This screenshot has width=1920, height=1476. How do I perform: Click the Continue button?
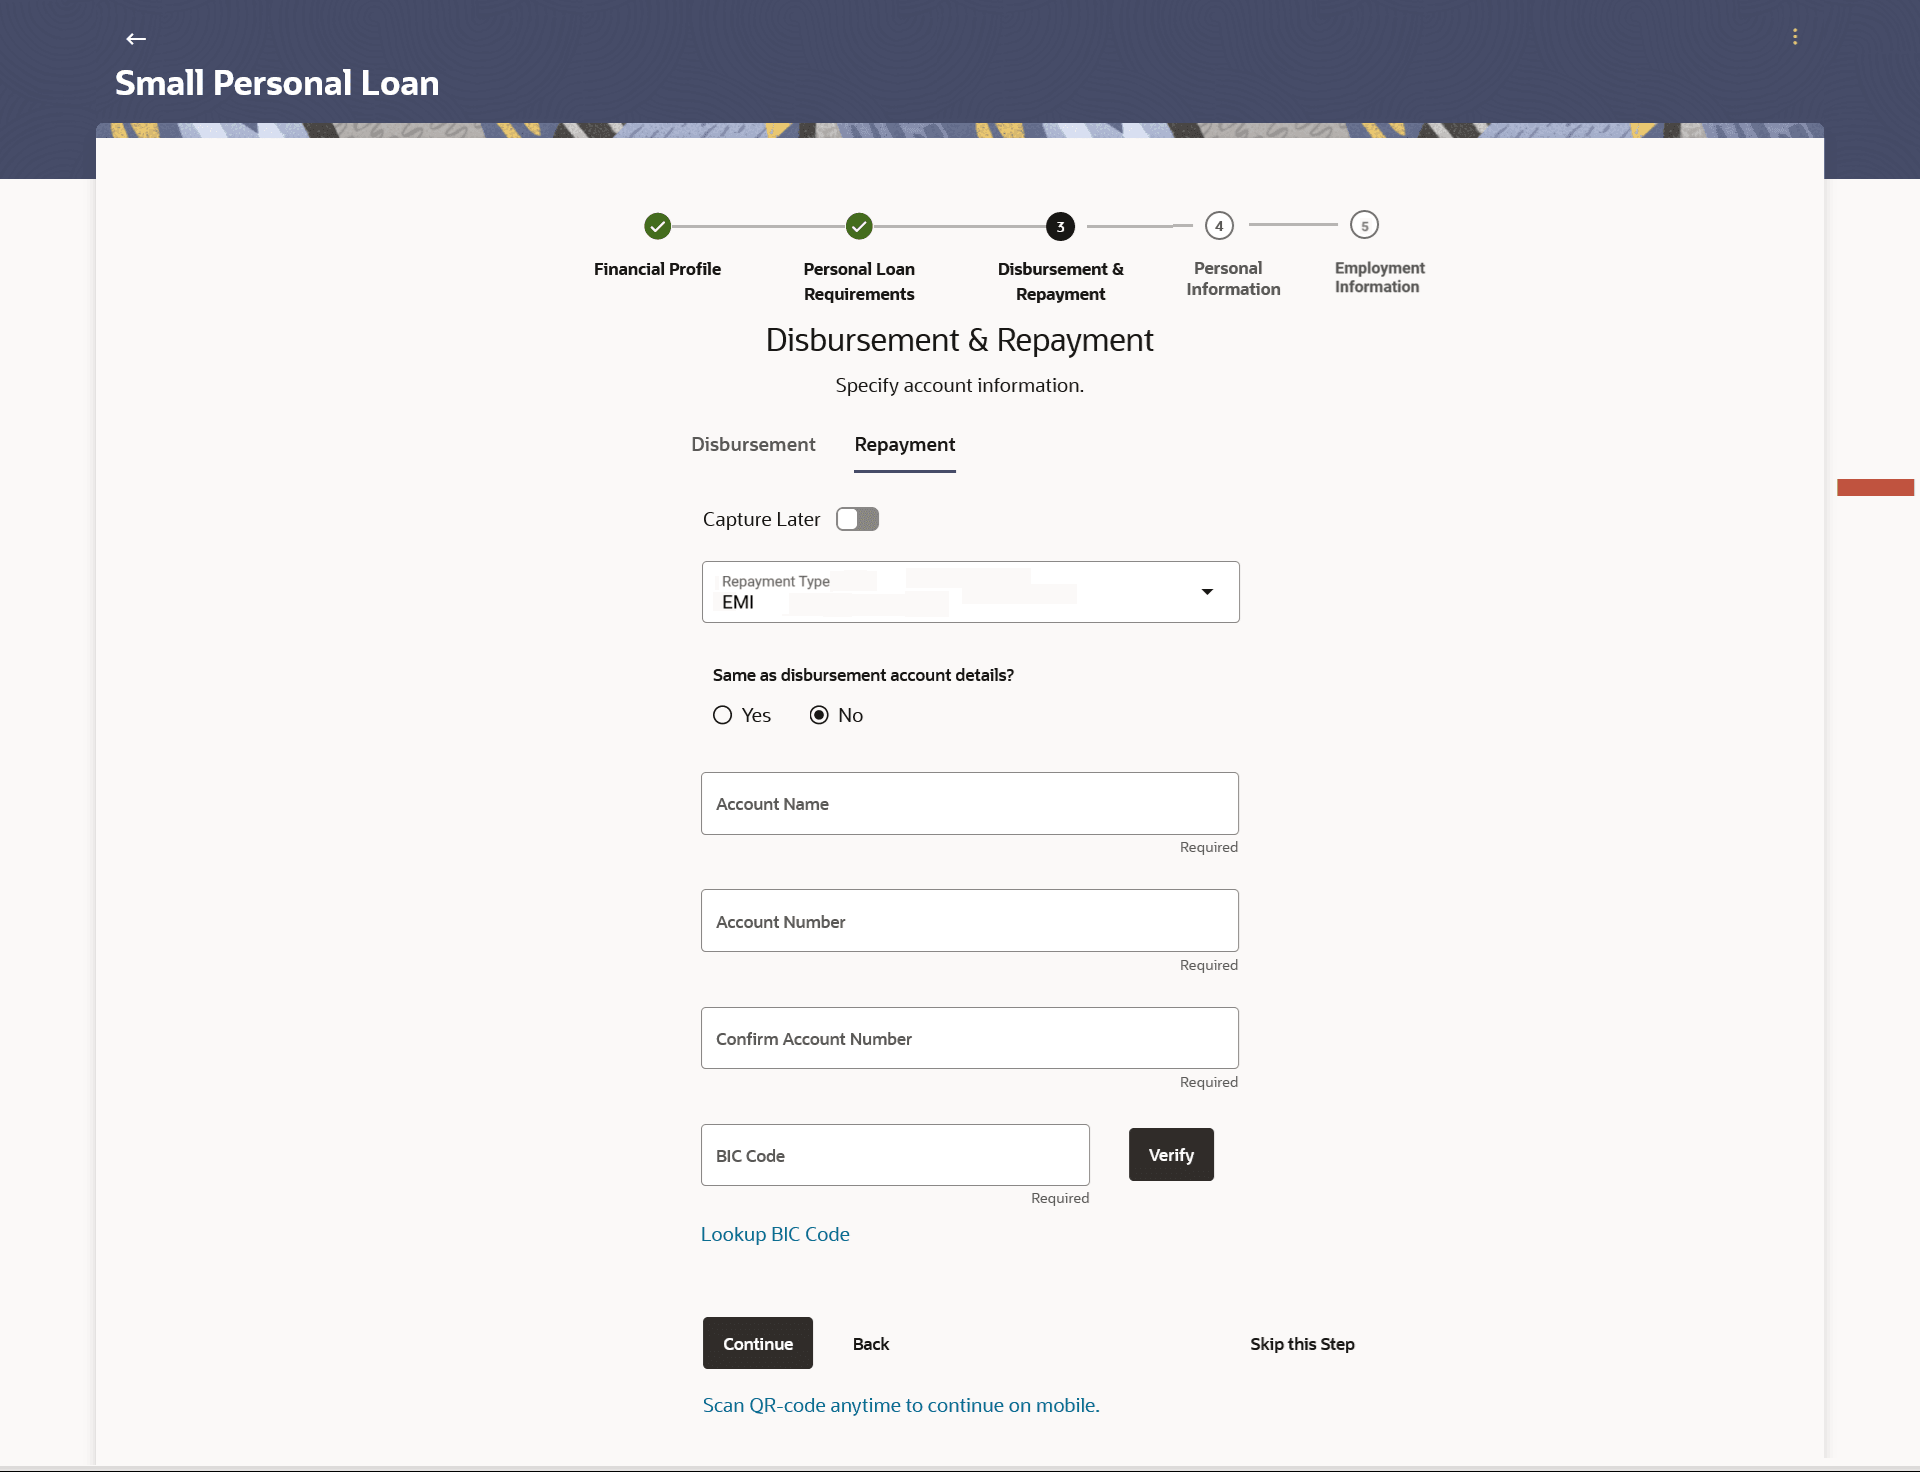click(757, 1343)
